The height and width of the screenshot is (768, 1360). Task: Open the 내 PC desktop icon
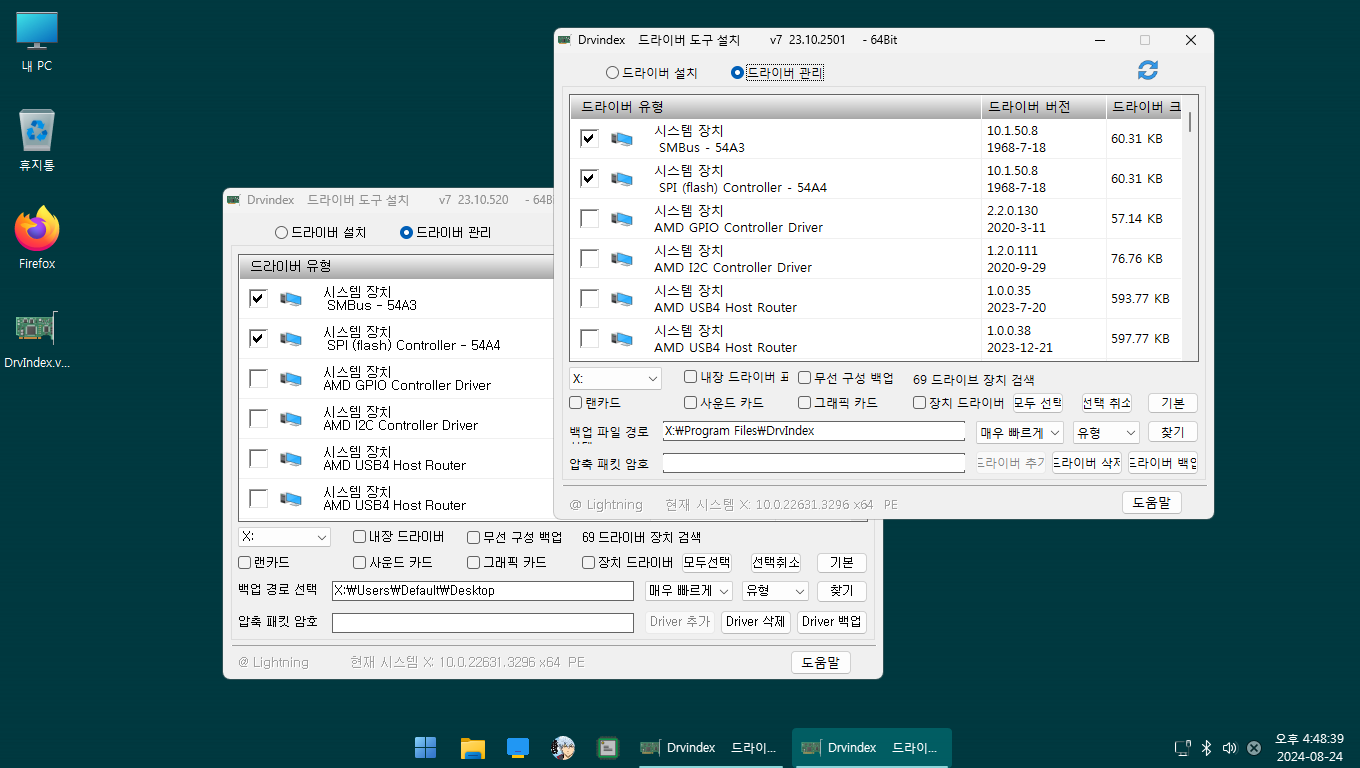pyautogui.click(x=37, y=42)
